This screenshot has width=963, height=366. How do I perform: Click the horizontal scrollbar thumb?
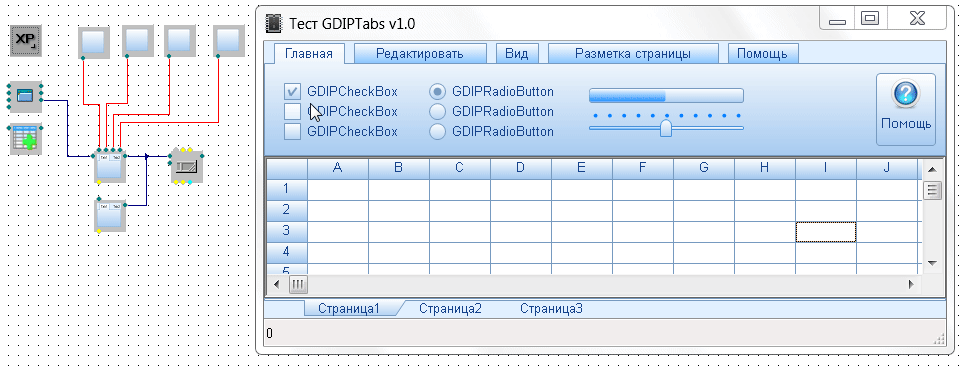pyautogui.click(x=298, y=284)
